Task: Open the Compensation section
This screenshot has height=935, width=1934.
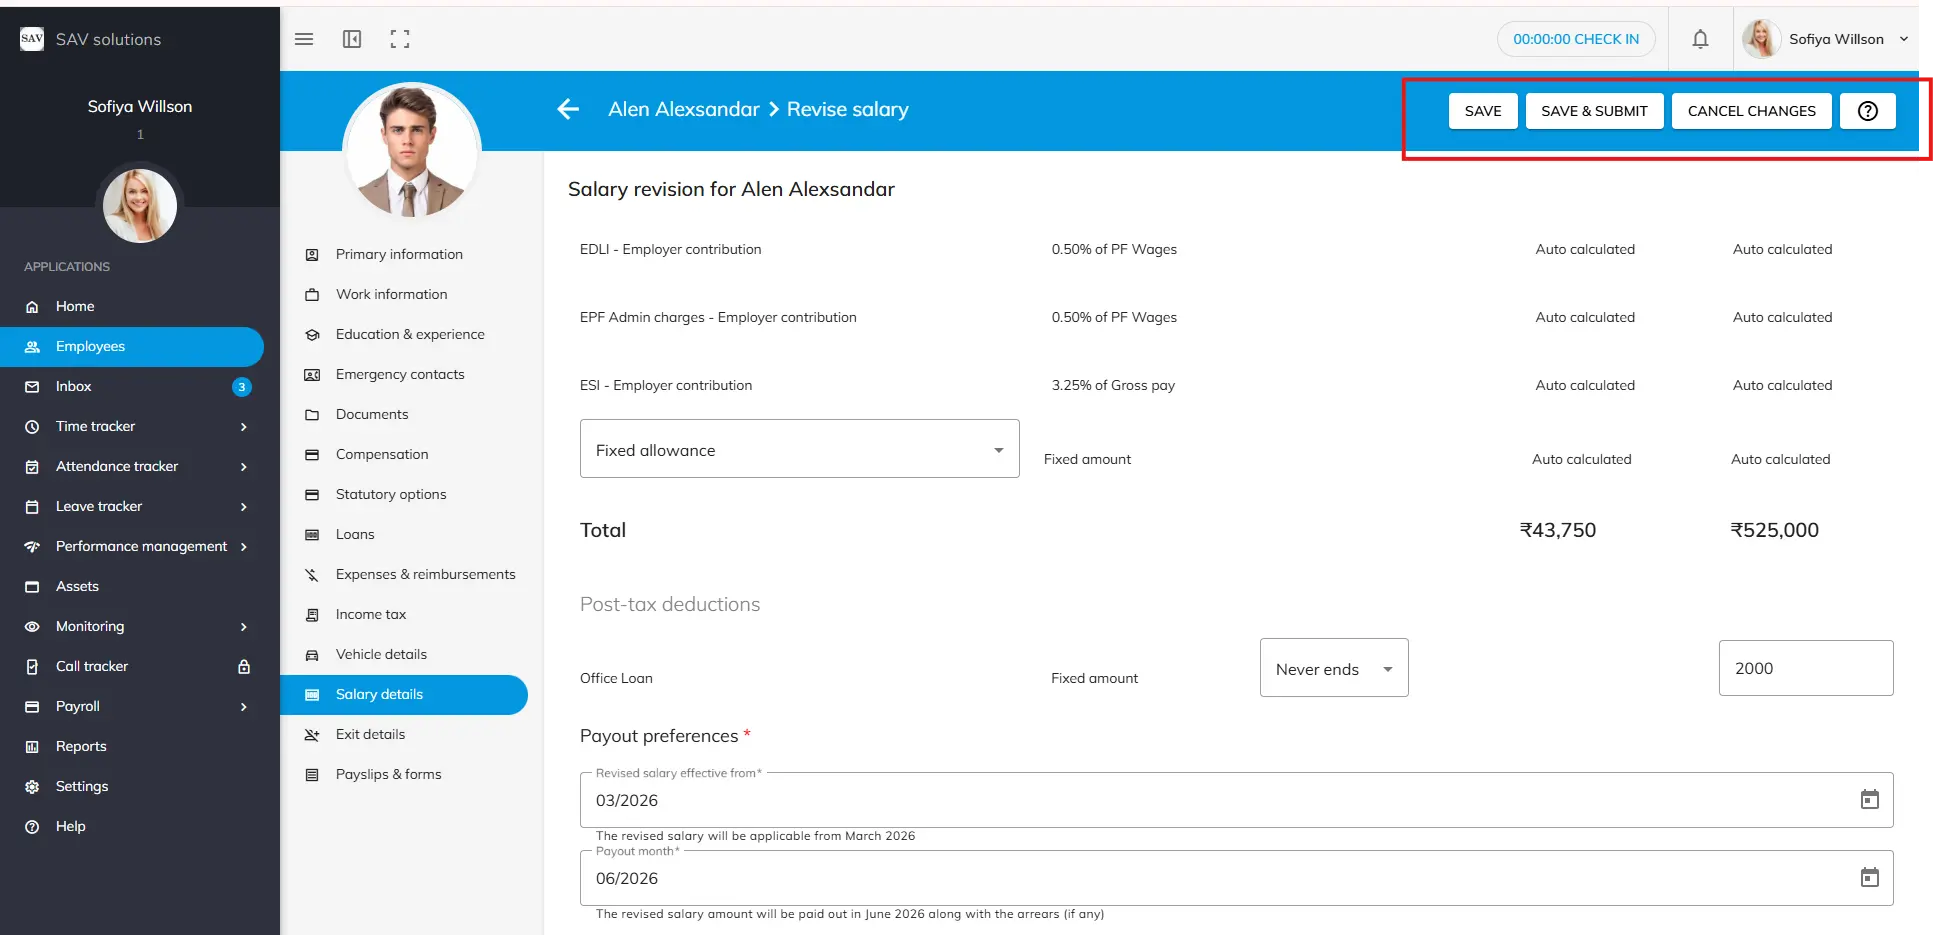Action: tap(382, 454)
